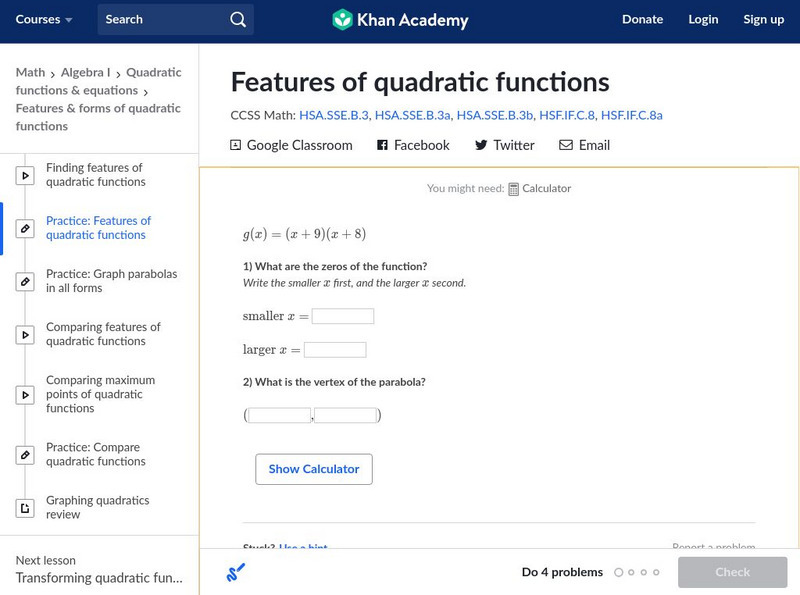The width and height of the screenshot is (800, 595).
Task: Open Comparing maximum points of quadratic functions
Action: [x=100, y=394]
